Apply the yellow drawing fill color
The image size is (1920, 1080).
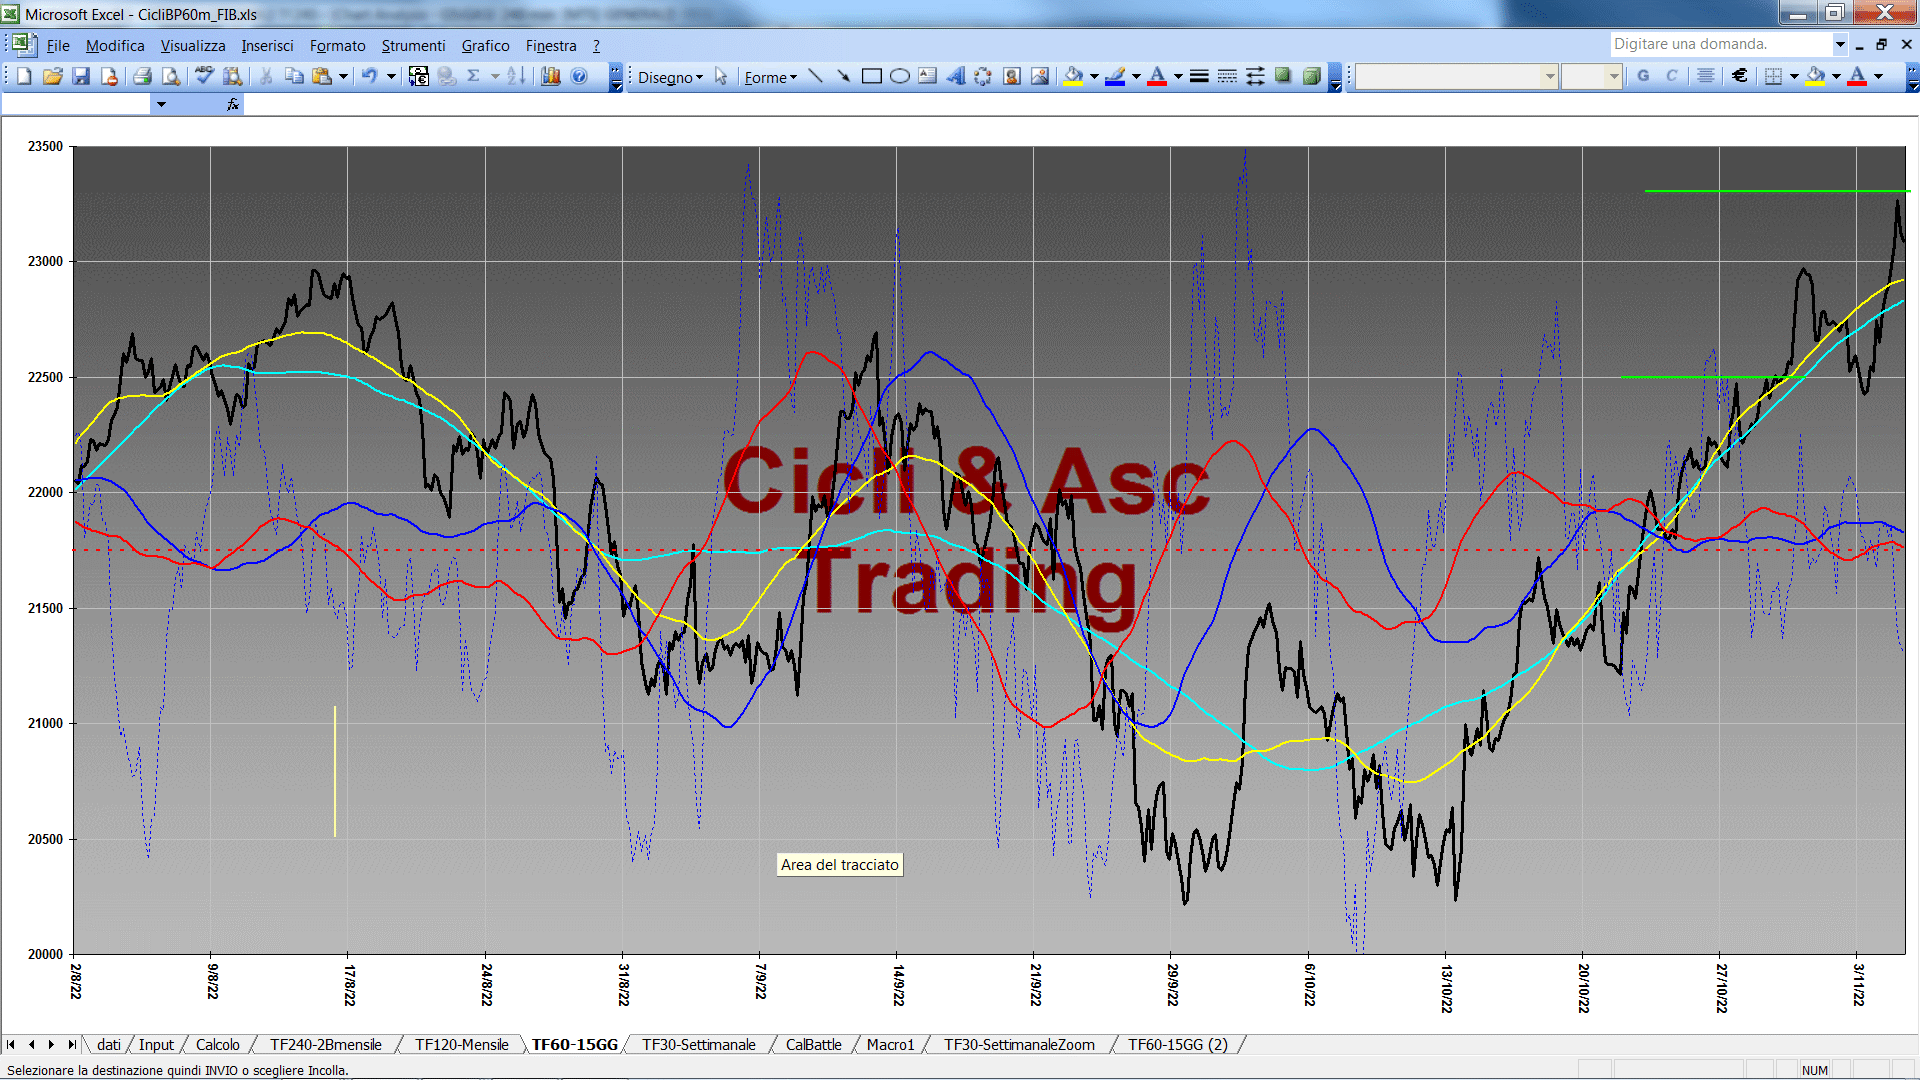point(1074,77)
